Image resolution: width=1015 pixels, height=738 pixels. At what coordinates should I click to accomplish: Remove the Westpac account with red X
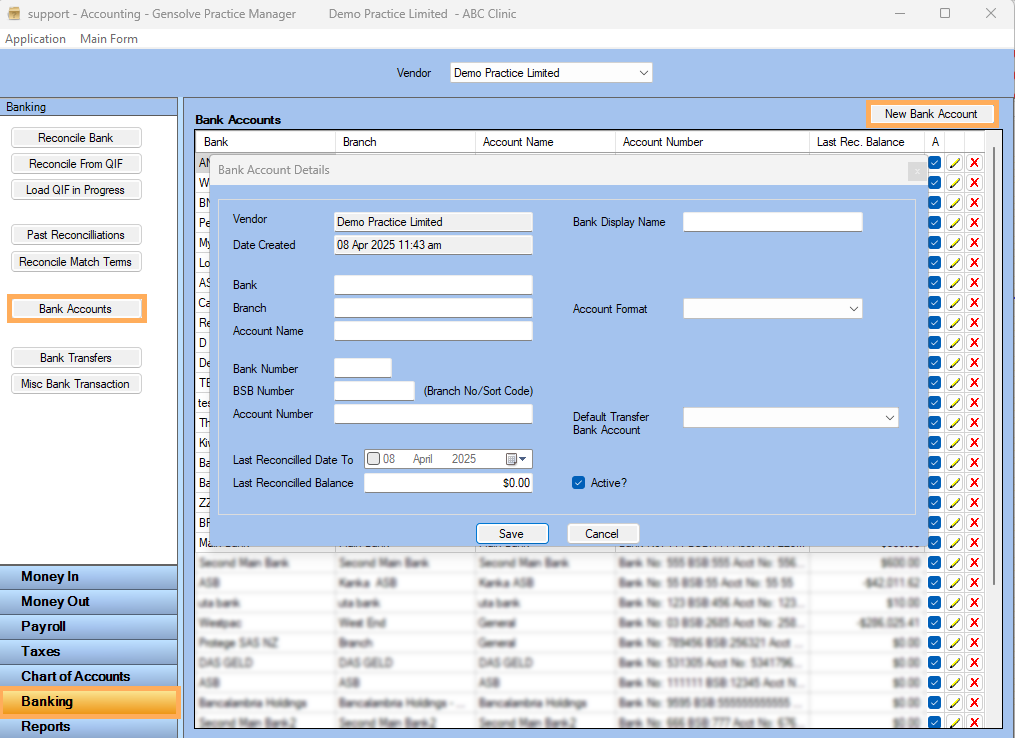pyautogui.click(x=974, y=623)
